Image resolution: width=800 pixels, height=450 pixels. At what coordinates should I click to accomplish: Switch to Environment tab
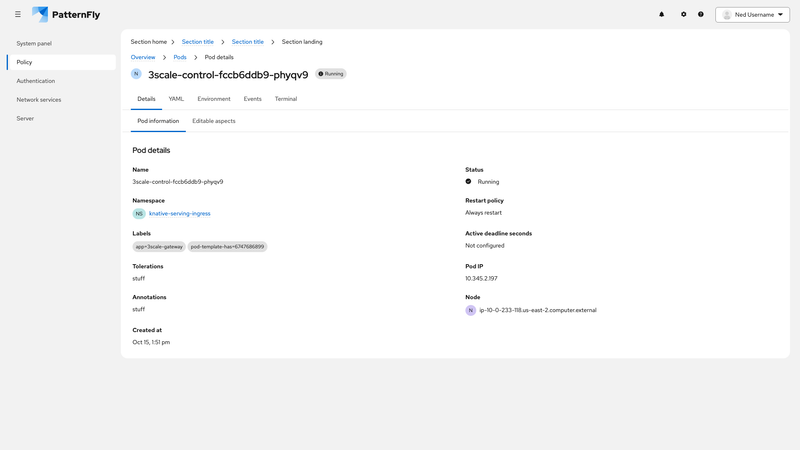point(214,99)
